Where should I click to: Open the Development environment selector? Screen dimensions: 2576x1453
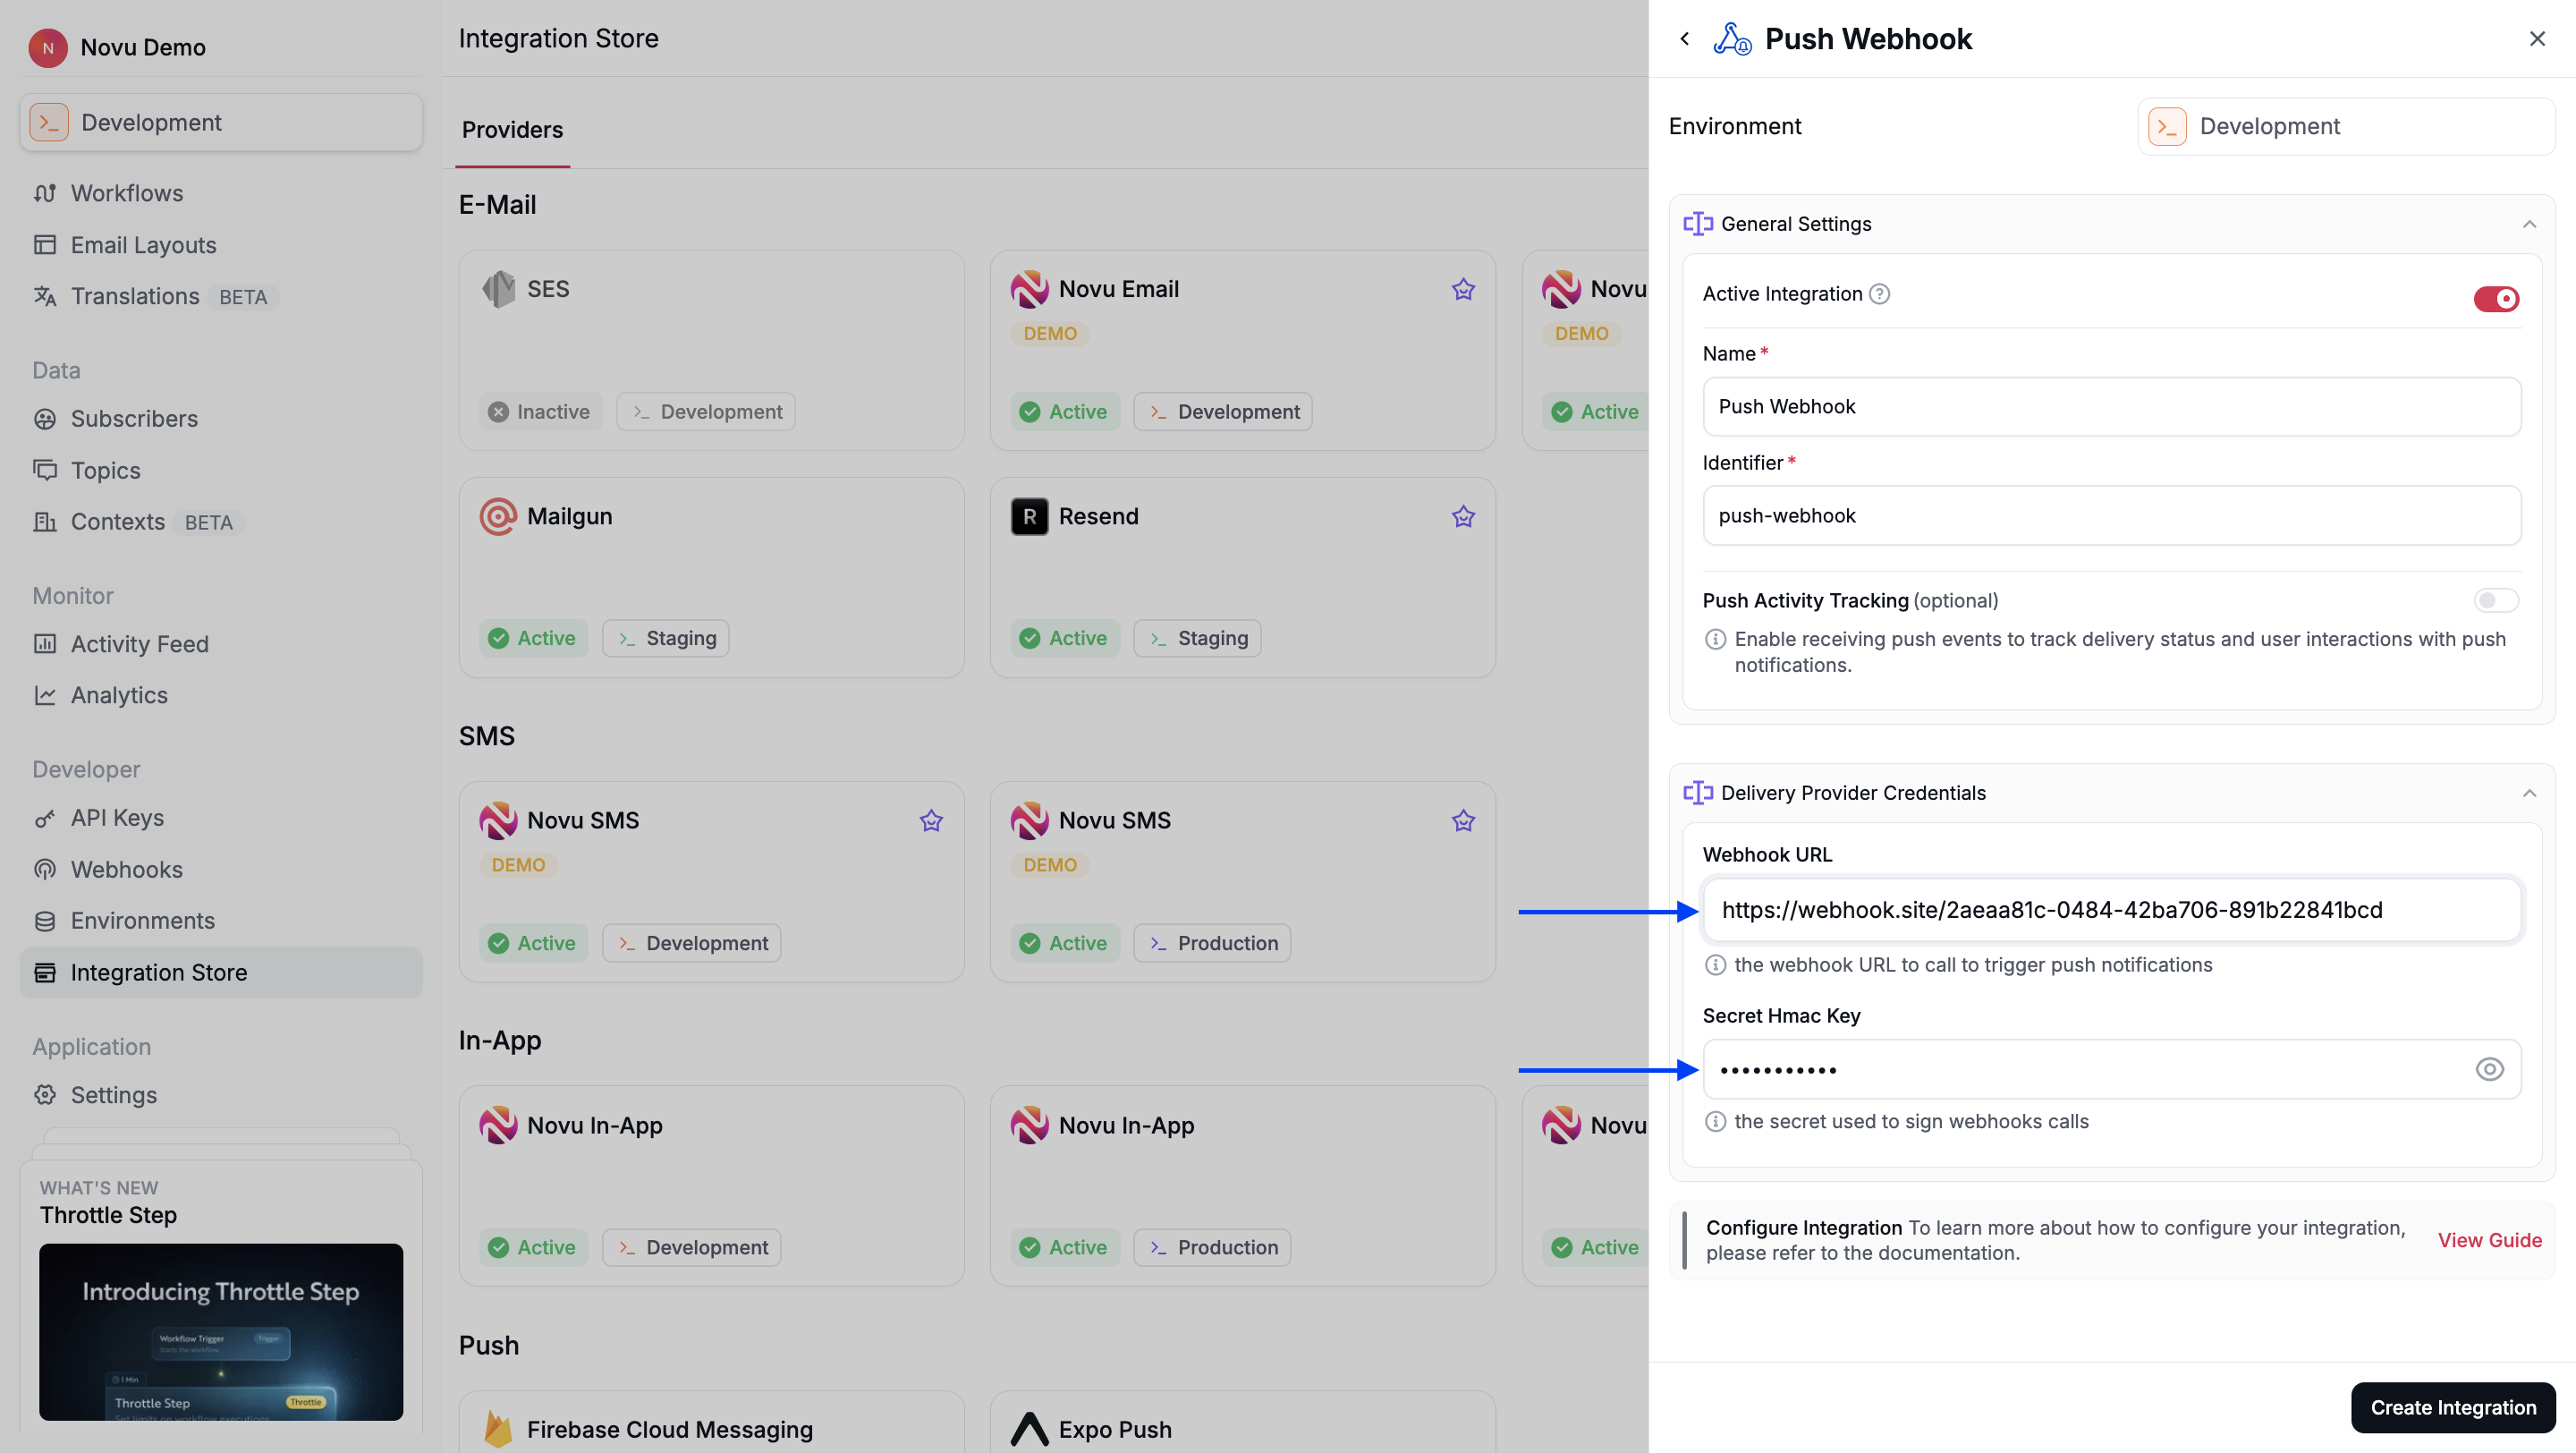point(2345,126)
